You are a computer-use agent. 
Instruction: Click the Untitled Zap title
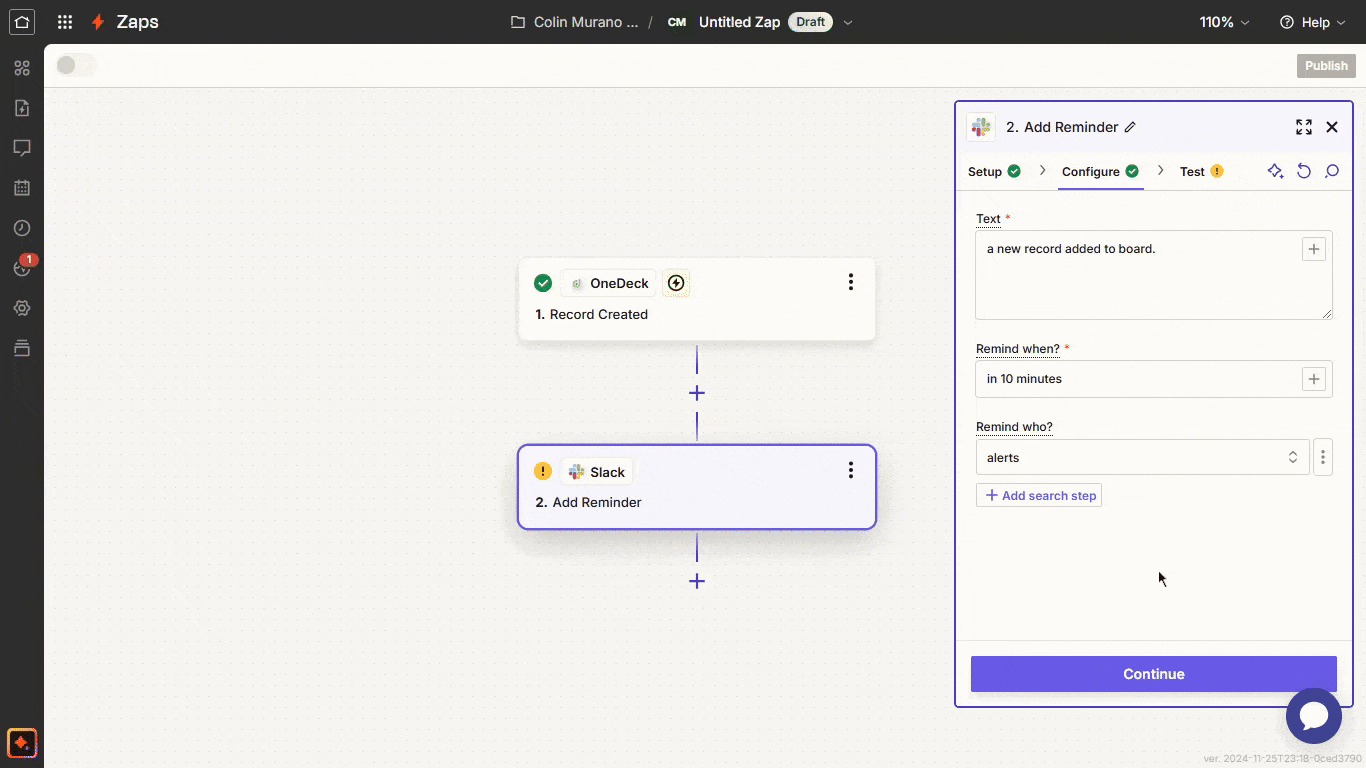coord(739,22)
